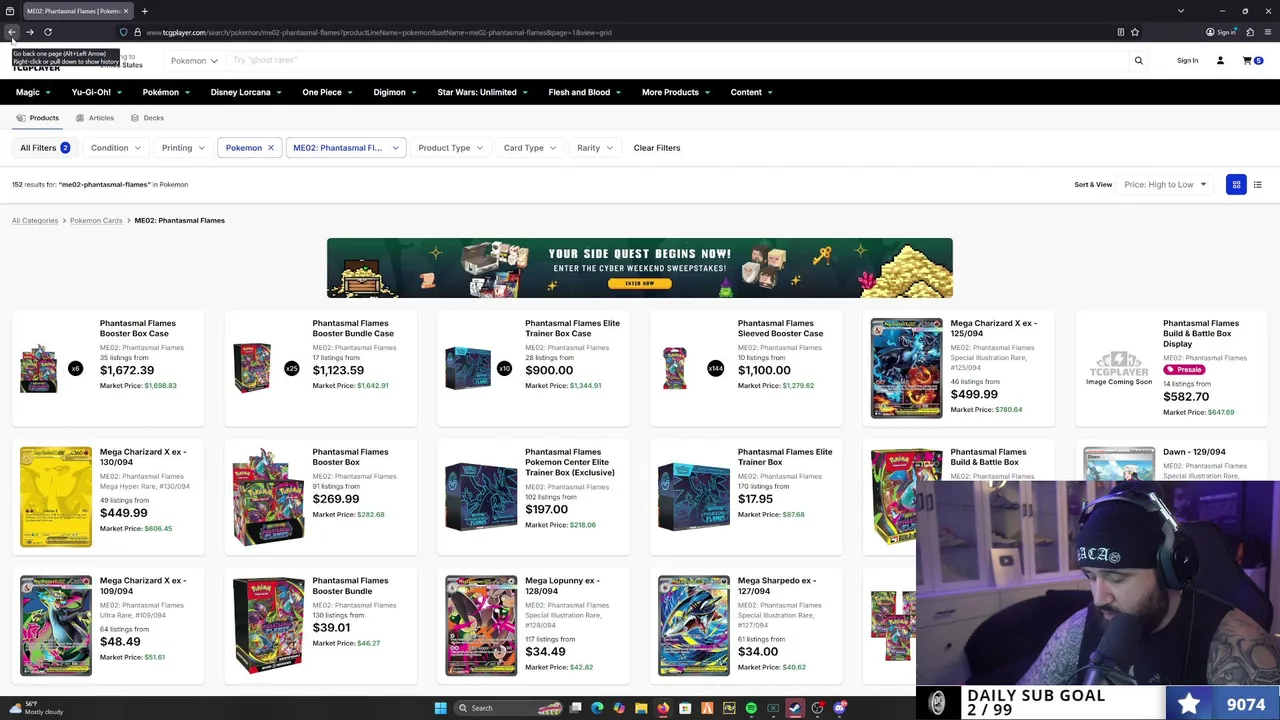Open All Filters panel

click(x=45, y=148)
